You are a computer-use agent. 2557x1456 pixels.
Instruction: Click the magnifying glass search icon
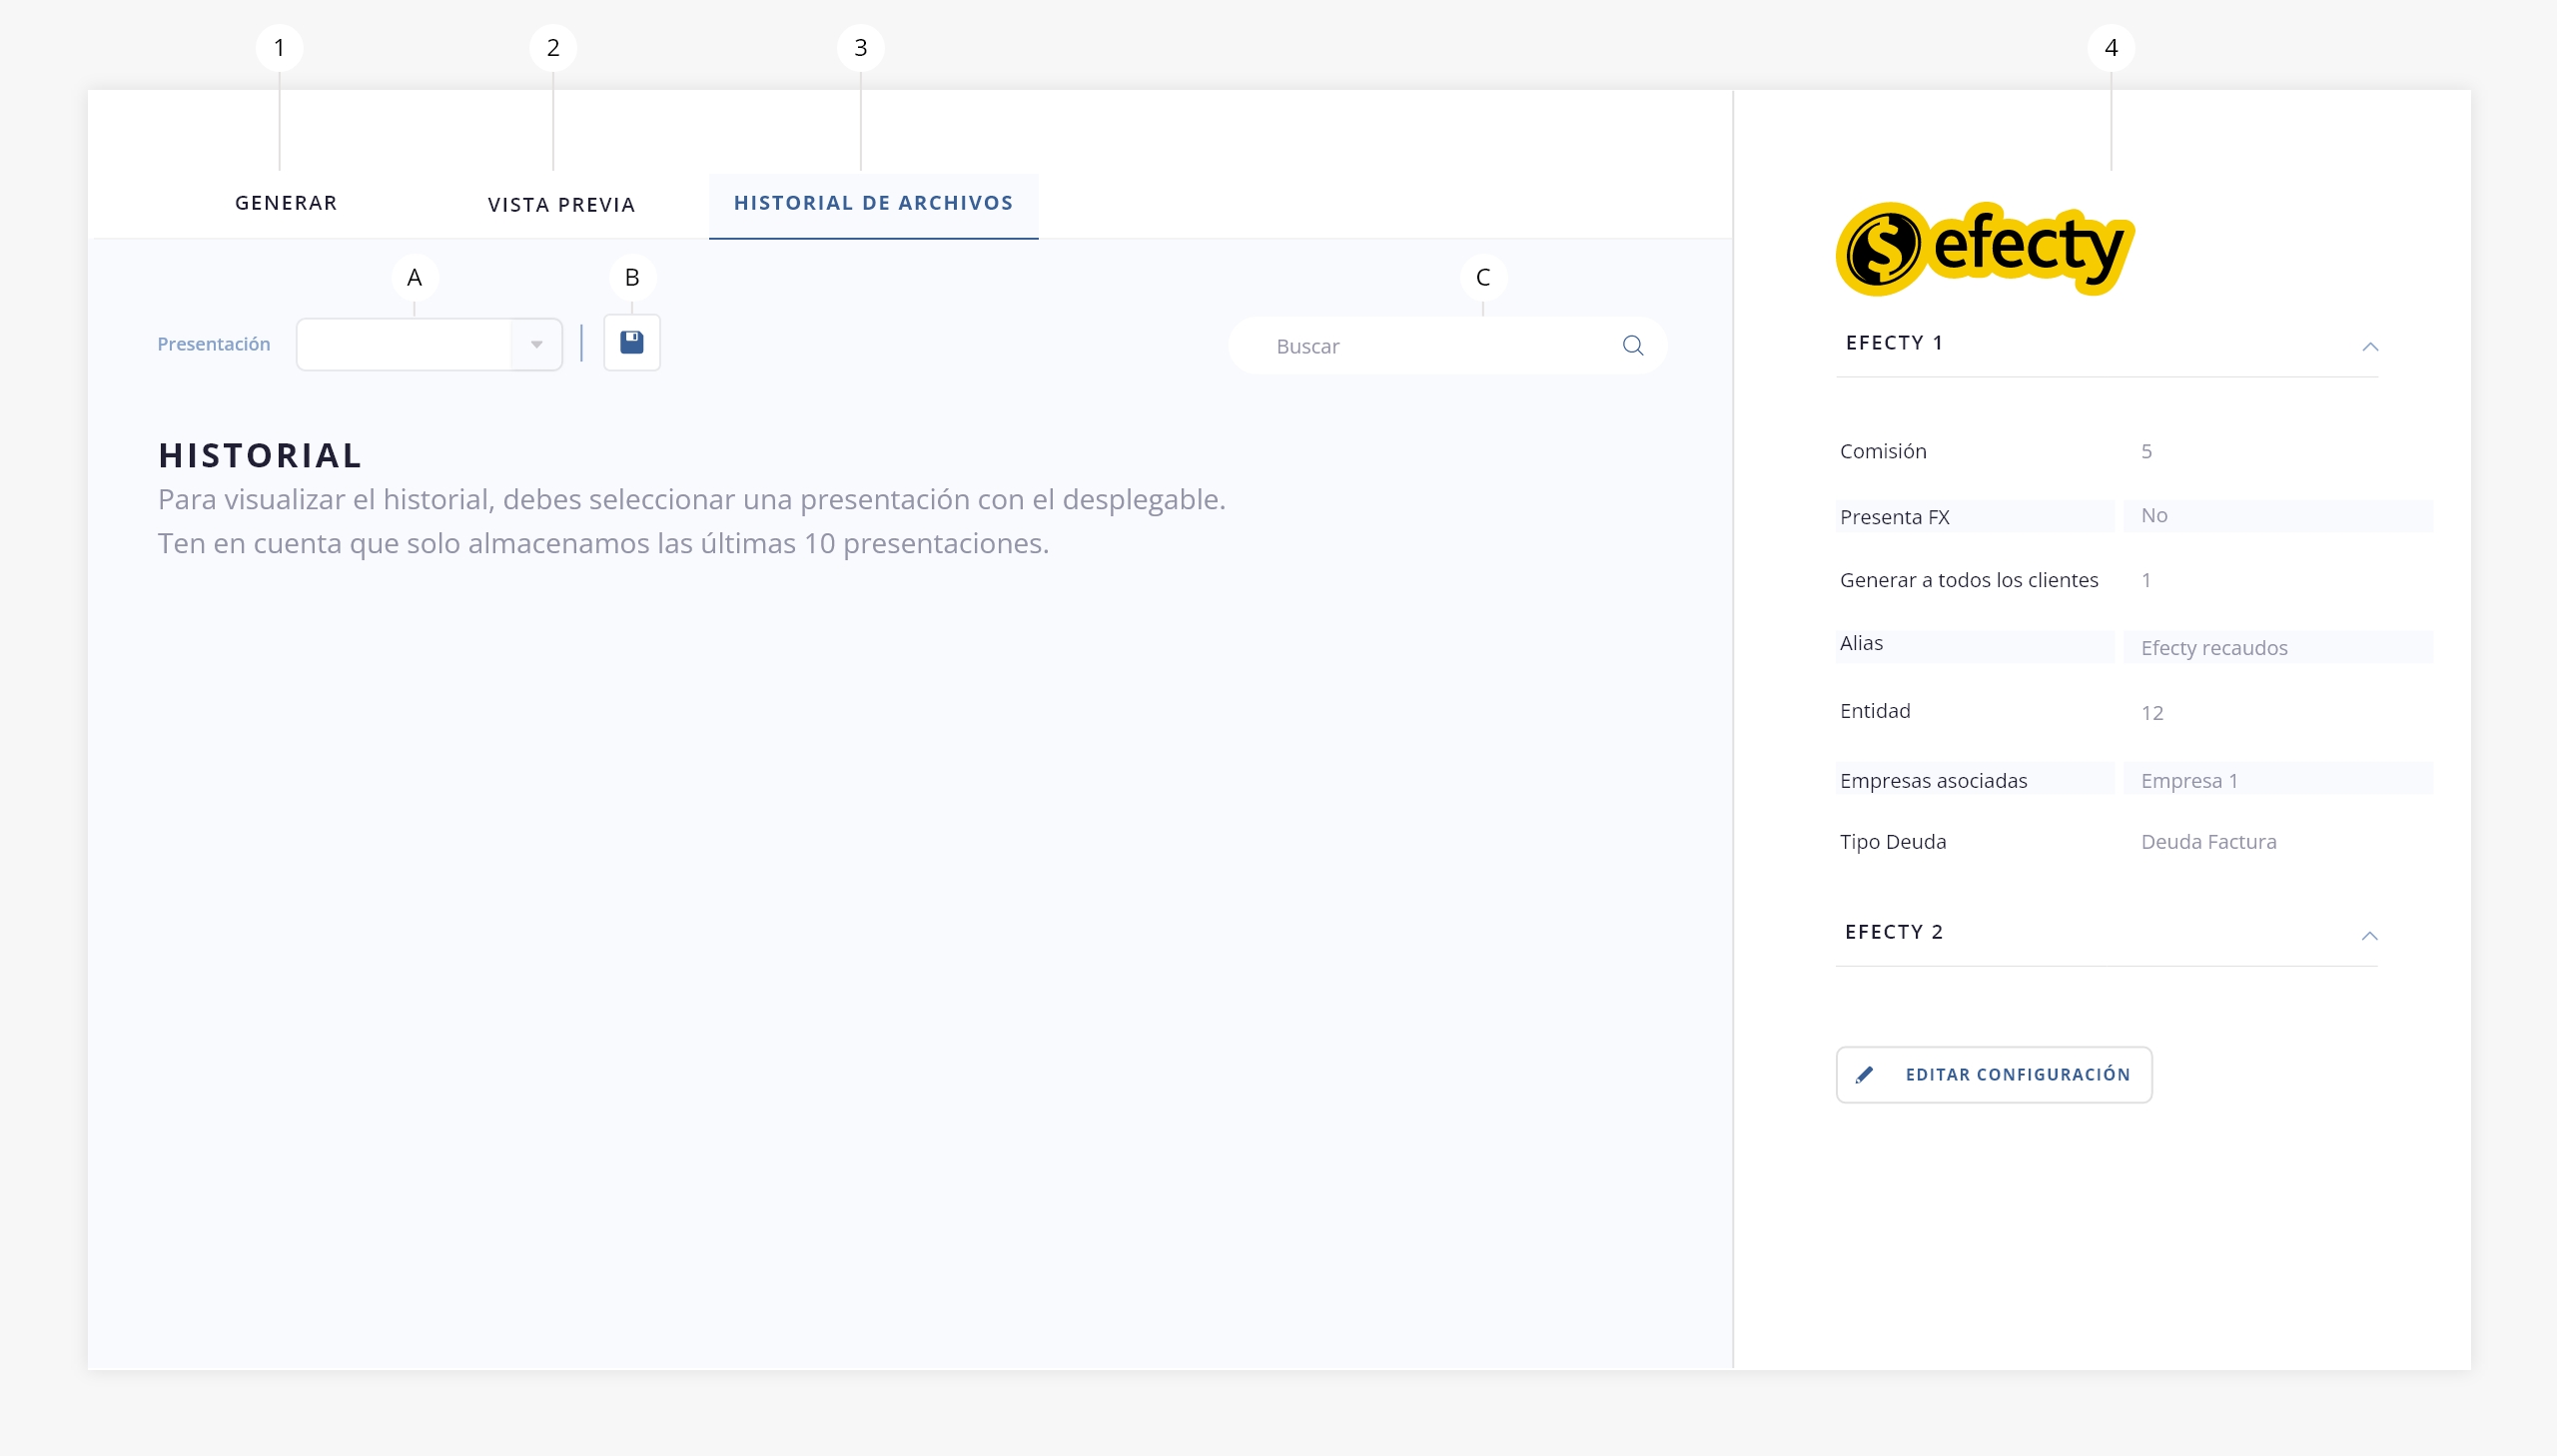[1632, 346]
